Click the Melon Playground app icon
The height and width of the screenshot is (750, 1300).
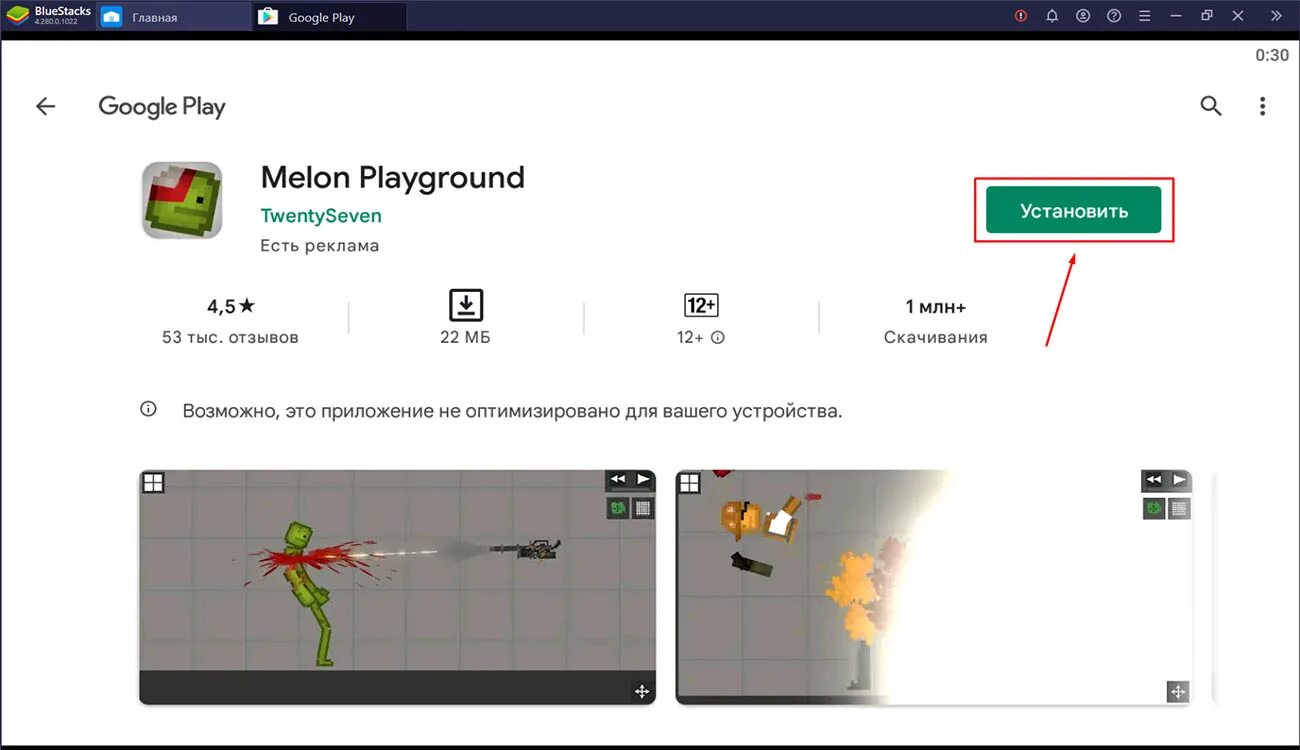click(x=181, y=201)
